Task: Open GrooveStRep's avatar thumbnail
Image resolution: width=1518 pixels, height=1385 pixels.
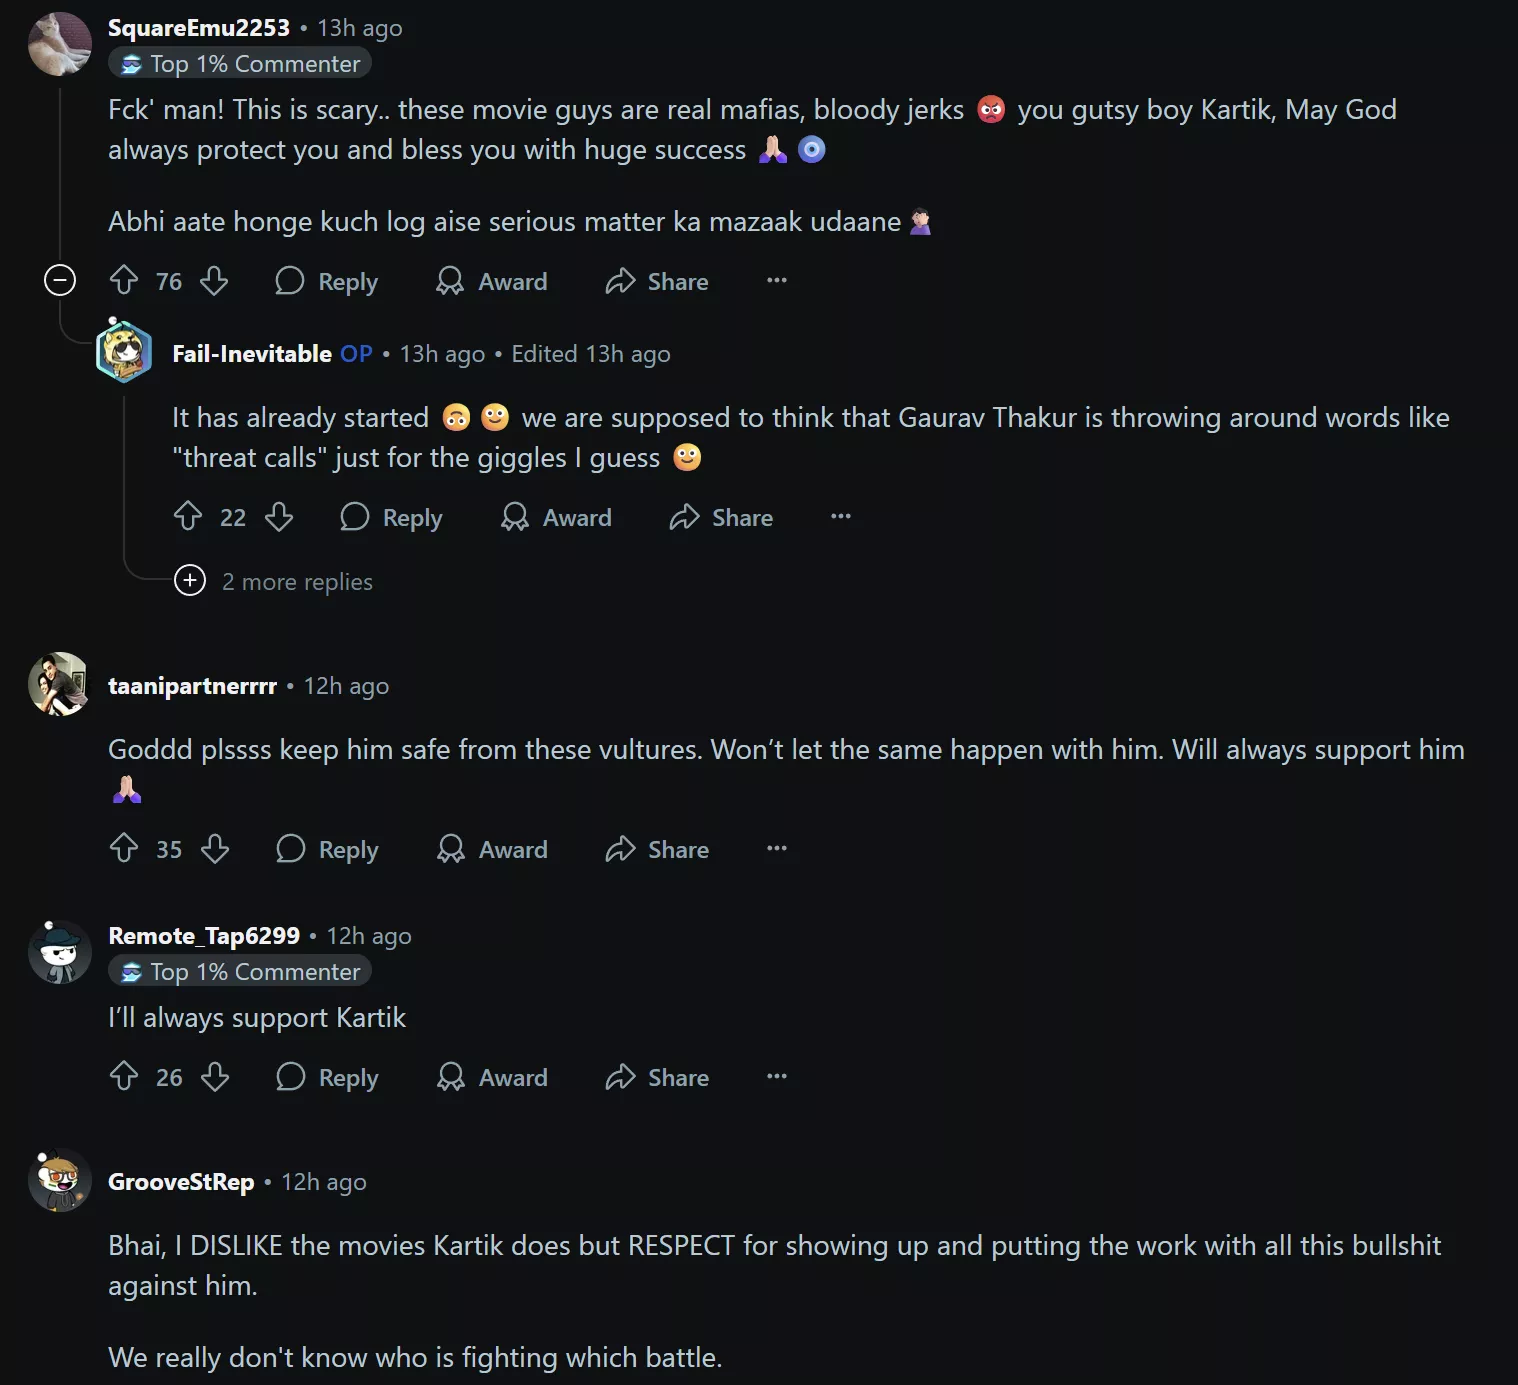Action: point(59,1181)
